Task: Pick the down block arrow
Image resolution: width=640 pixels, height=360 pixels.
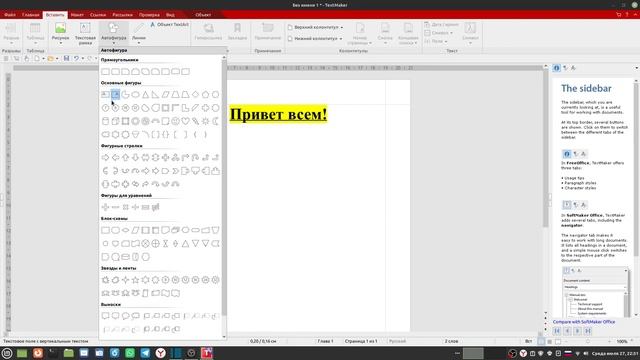Action: click(x=136, y=158)
